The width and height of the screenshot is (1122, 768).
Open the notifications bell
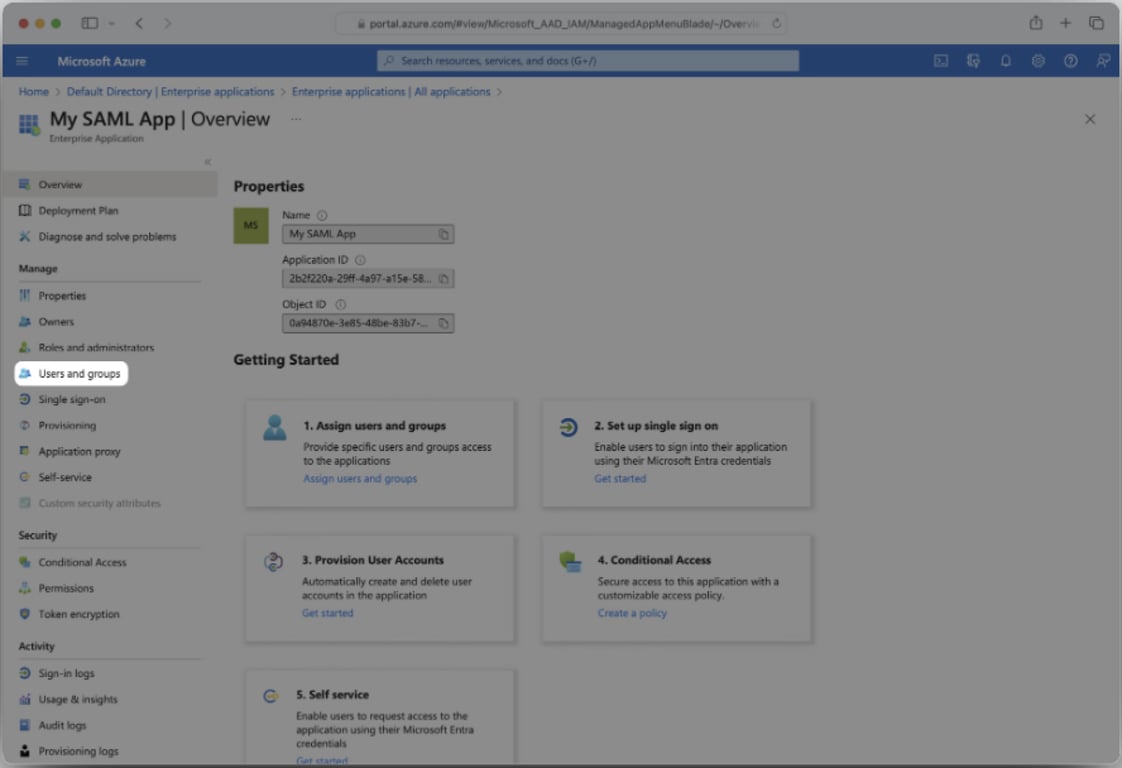1005,61
